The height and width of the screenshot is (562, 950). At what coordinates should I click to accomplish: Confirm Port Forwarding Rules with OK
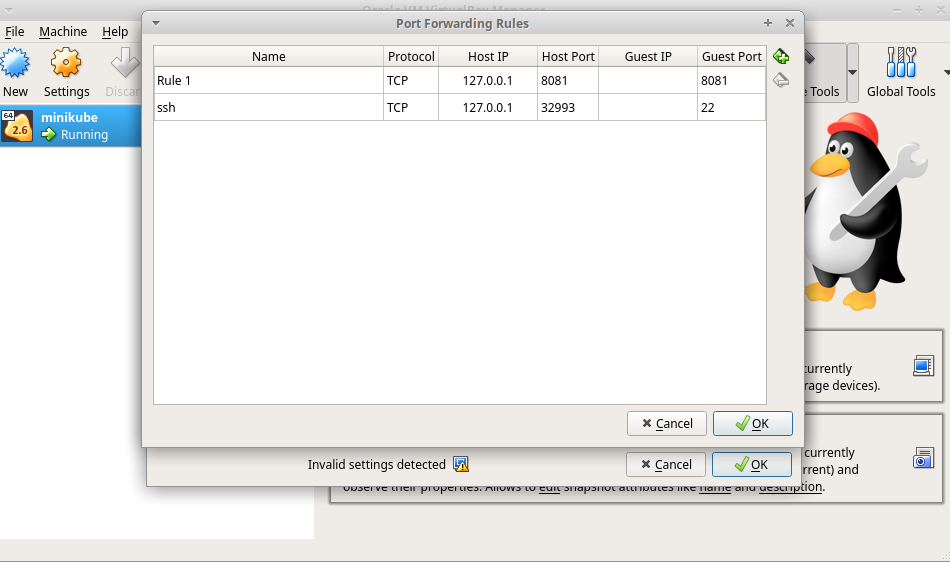[752, 423]
